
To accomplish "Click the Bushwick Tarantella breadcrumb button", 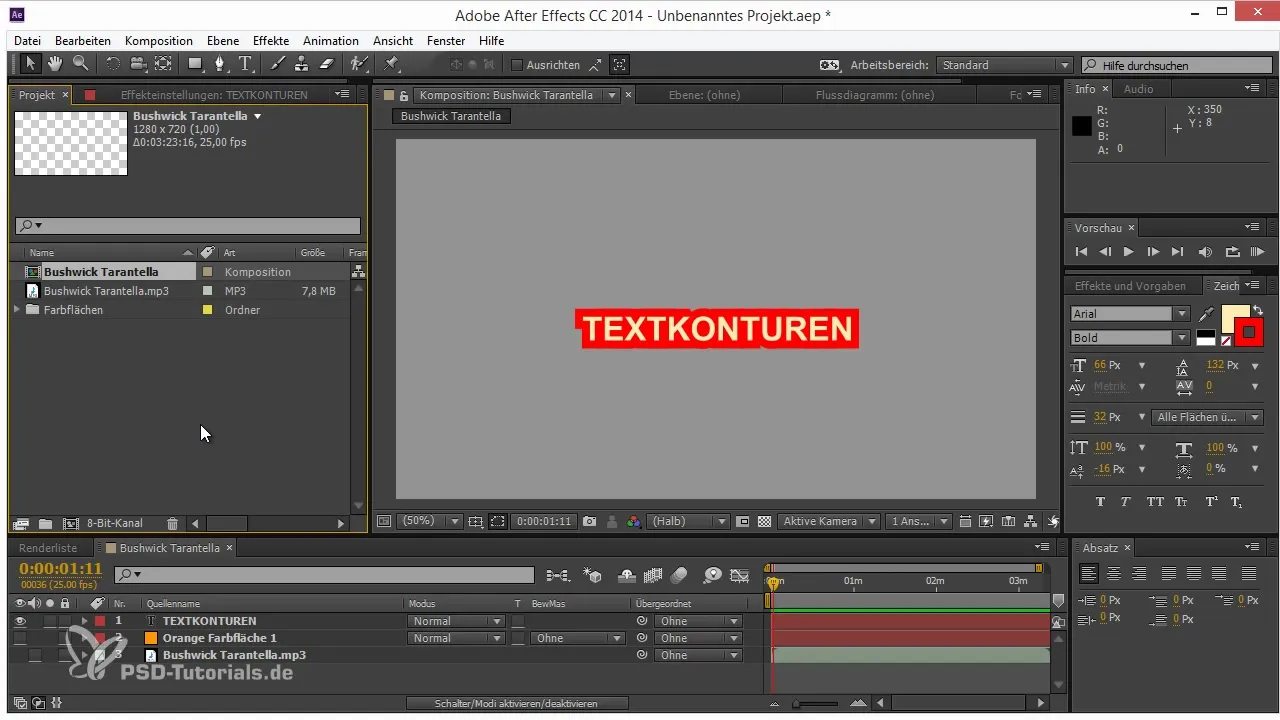I will pyautogui.click(x=452, y=116).
